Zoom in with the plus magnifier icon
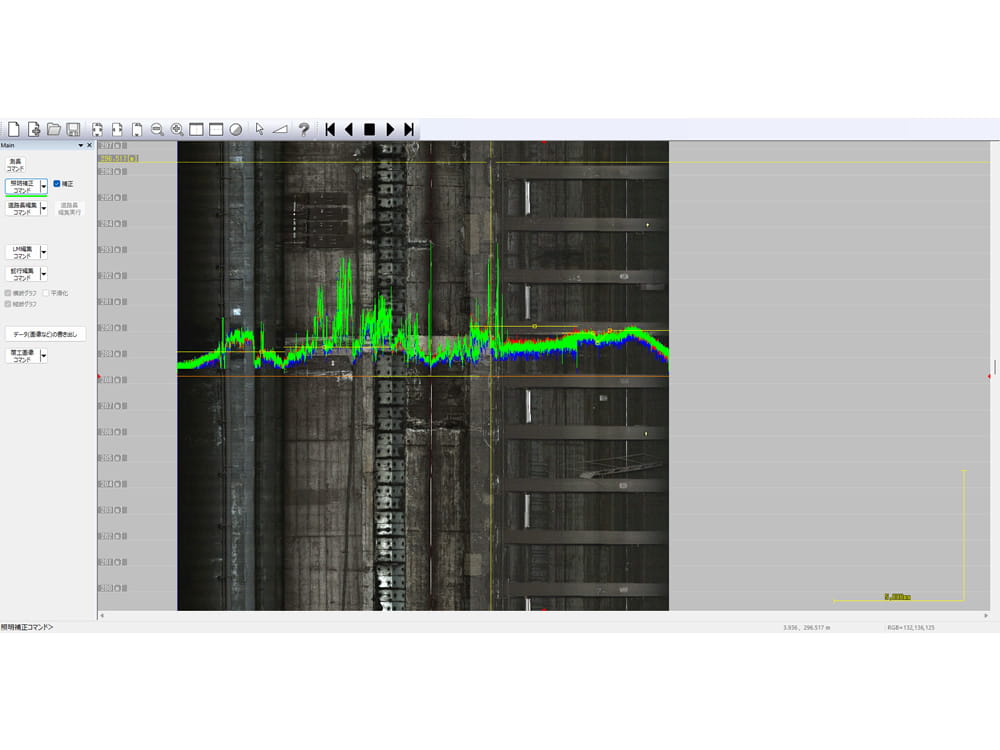This screenshot has height=750, width=1000. pyautogui.click(x=177, y=129)
